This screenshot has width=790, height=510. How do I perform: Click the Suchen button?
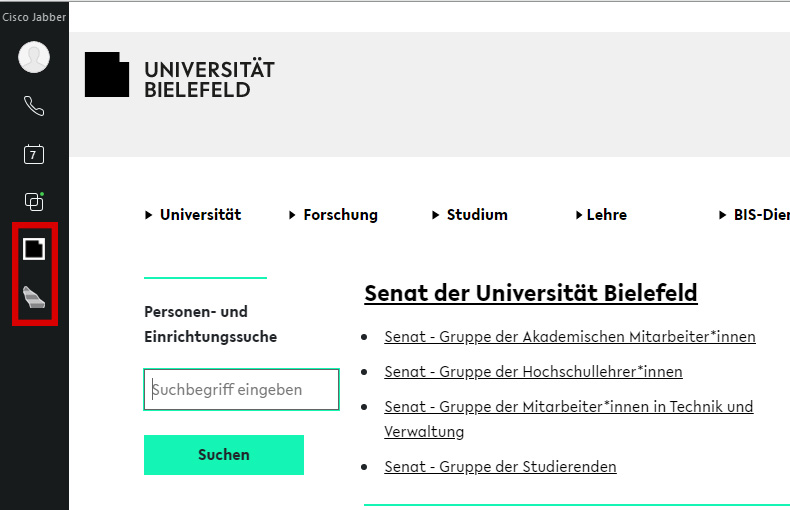pyautogui.click(x=224, y=455)
